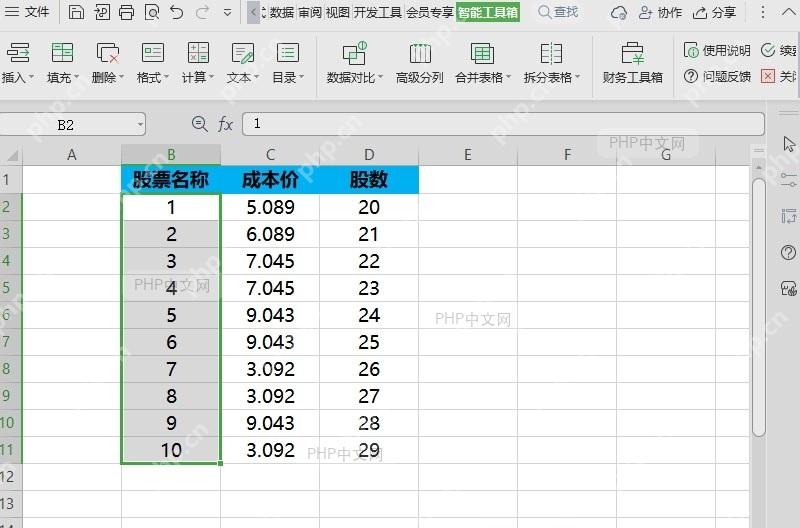
Task: Switch to the 会员专享 tab
Action: tap(430, 12)
